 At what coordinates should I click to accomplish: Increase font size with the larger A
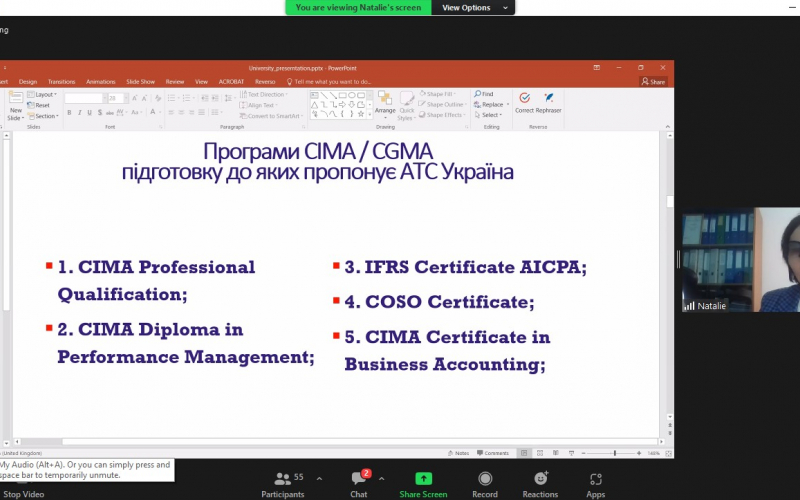point(135,98)
